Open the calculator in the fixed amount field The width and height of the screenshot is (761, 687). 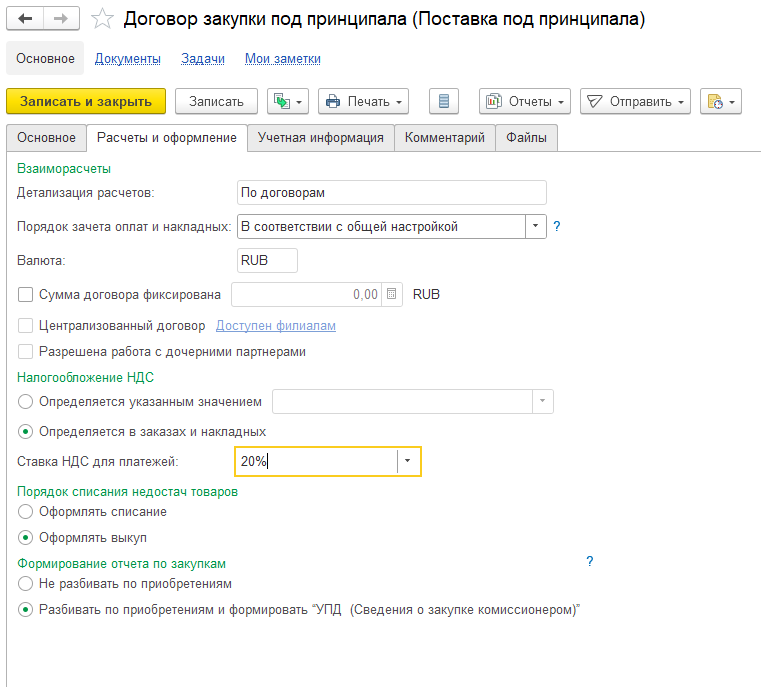[392, 294]
